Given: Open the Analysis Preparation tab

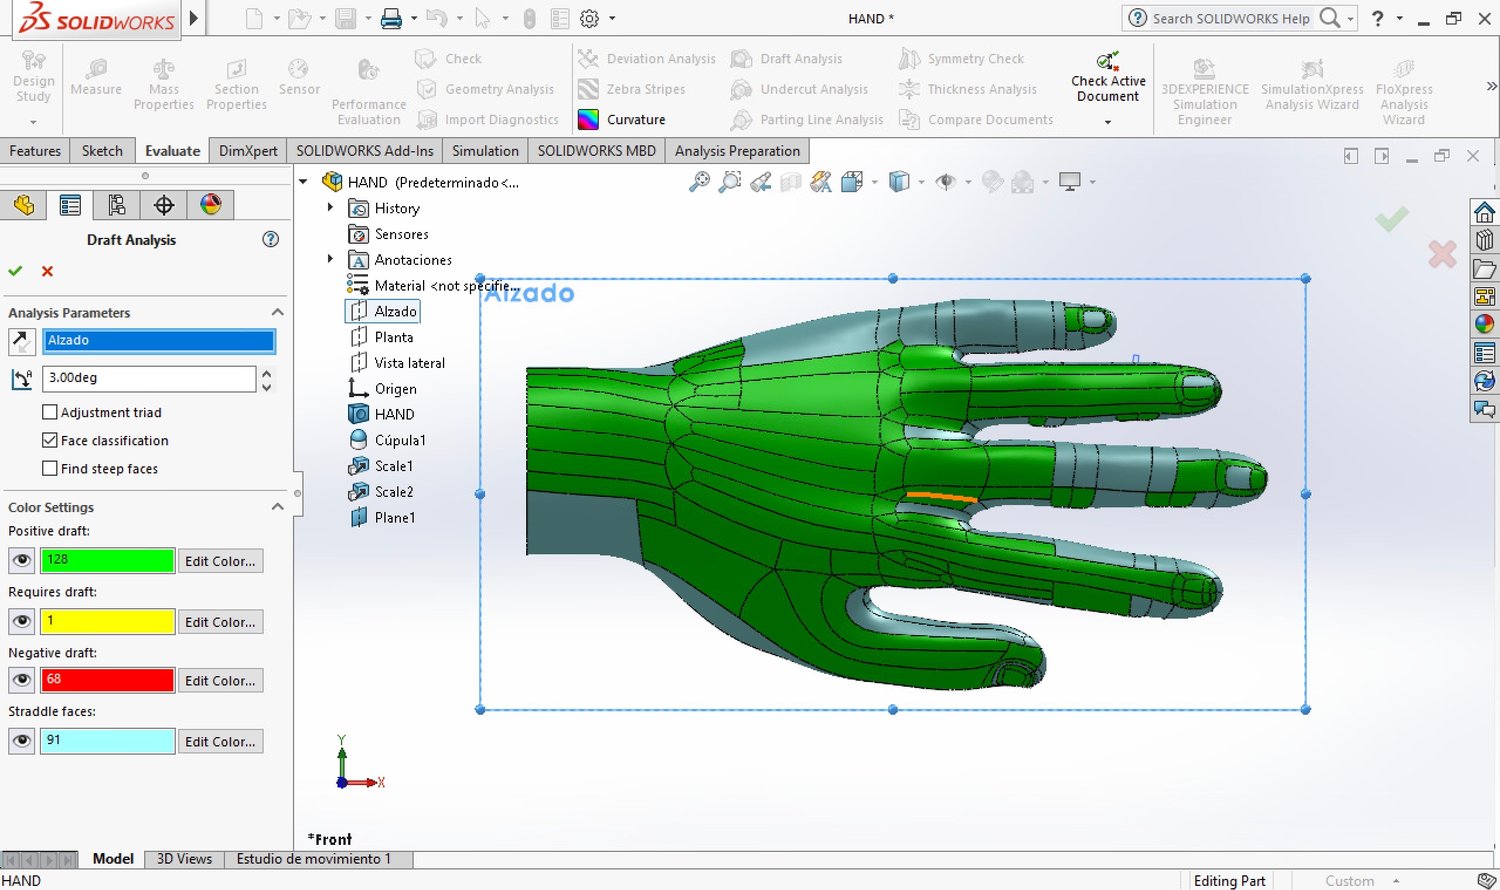Looking at the screenshot, I should point(737,151).
